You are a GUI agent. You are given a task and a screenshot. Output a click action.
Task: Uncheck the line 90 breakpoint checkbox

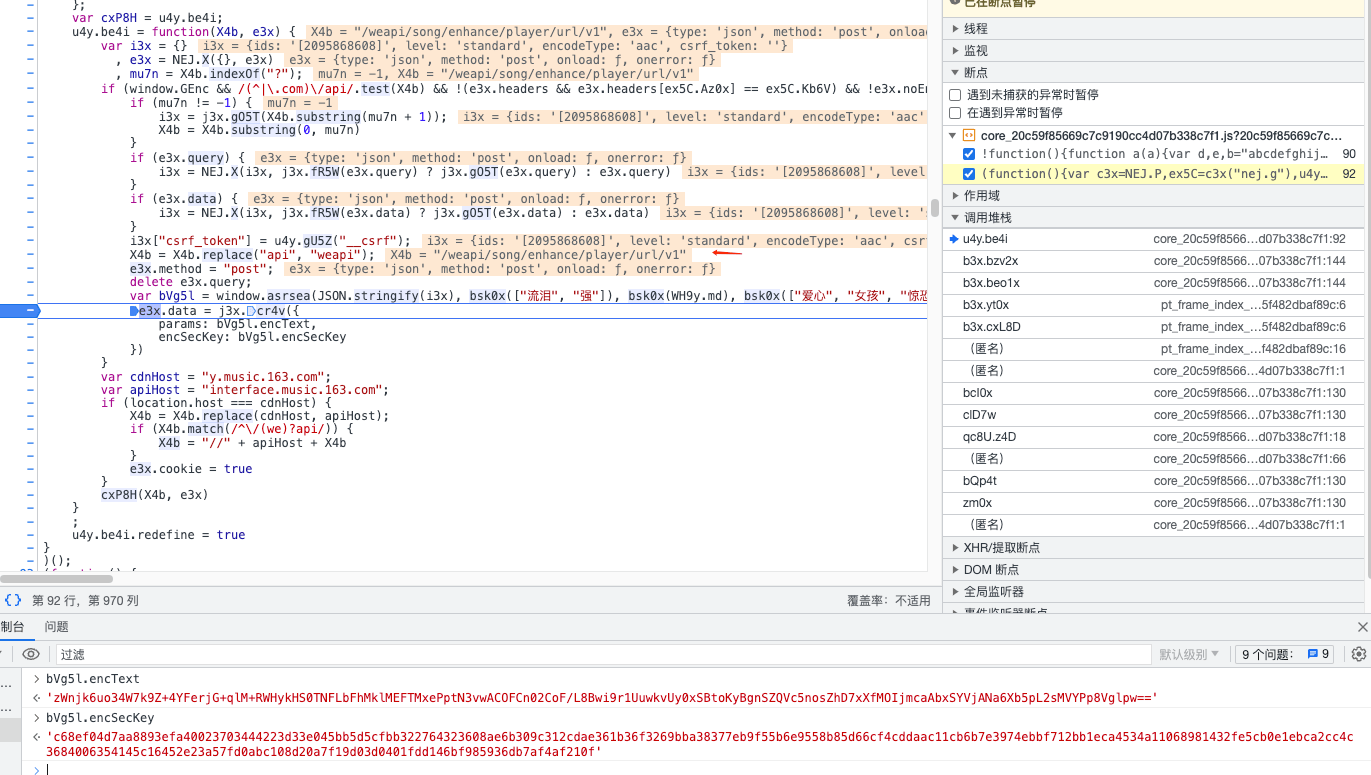click(x=968, y=154)
